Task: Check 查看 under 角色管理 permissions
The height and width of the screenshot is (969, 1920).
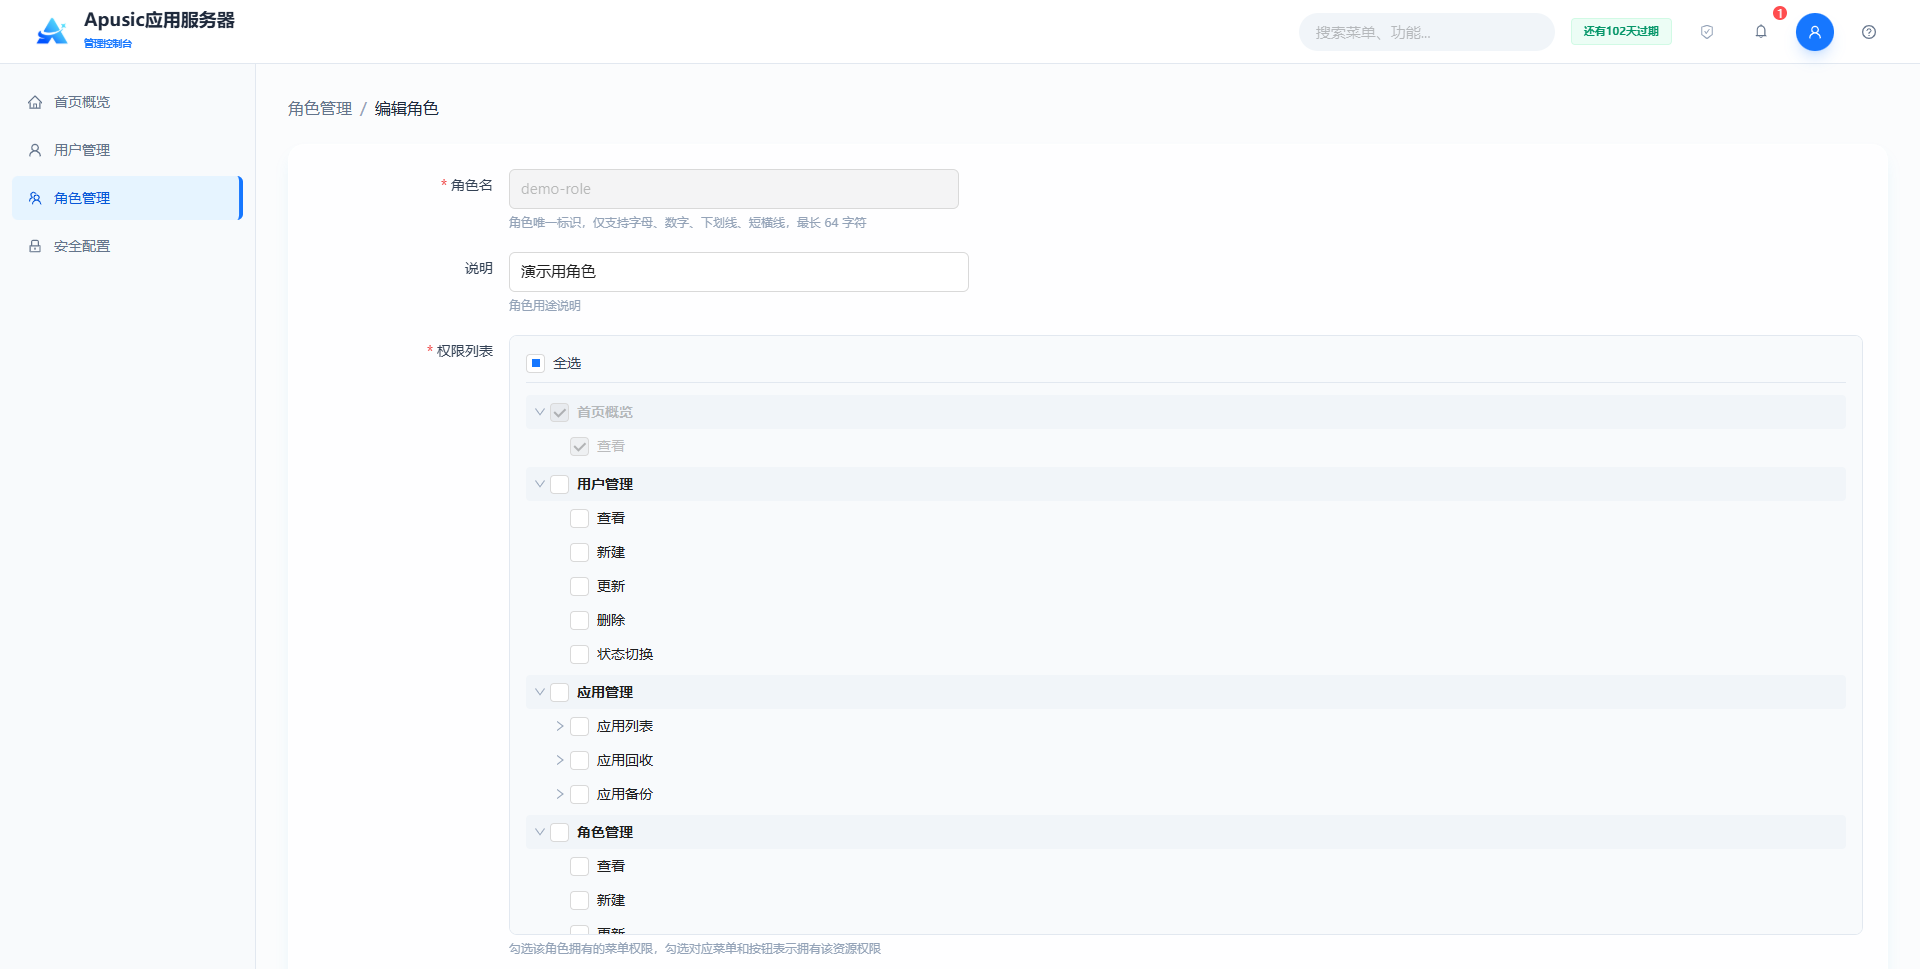Action: 580,866
